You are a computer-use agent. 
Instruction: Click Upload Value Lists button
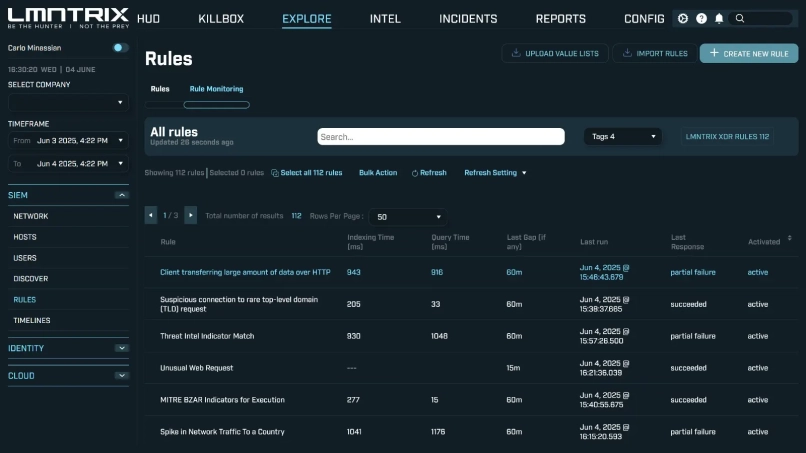point(555,53)
